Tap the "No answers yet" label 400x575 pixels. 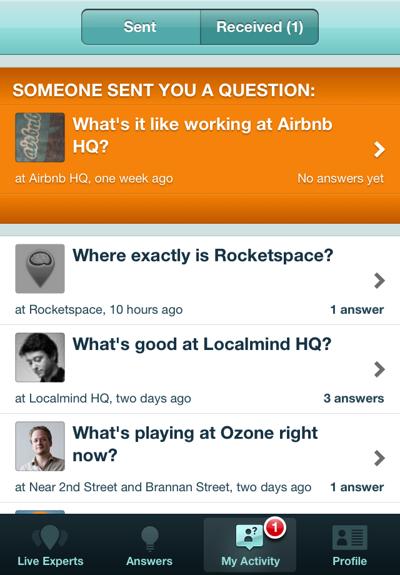pos(340,179)
